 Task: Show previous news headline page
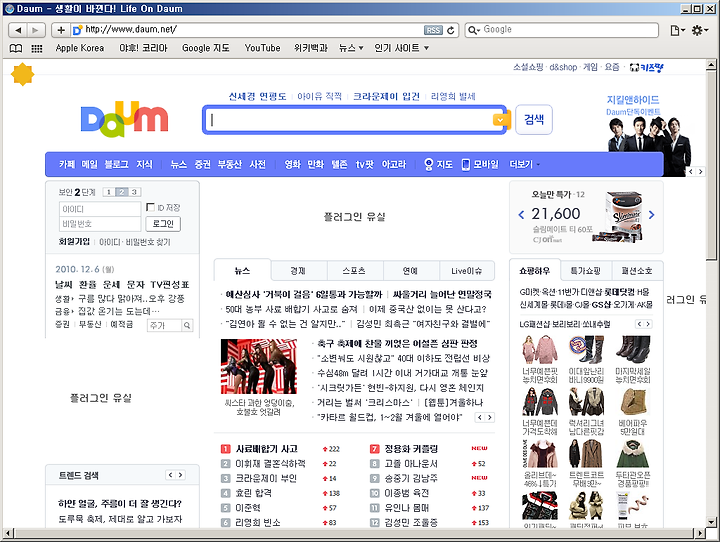pos(480,418)
